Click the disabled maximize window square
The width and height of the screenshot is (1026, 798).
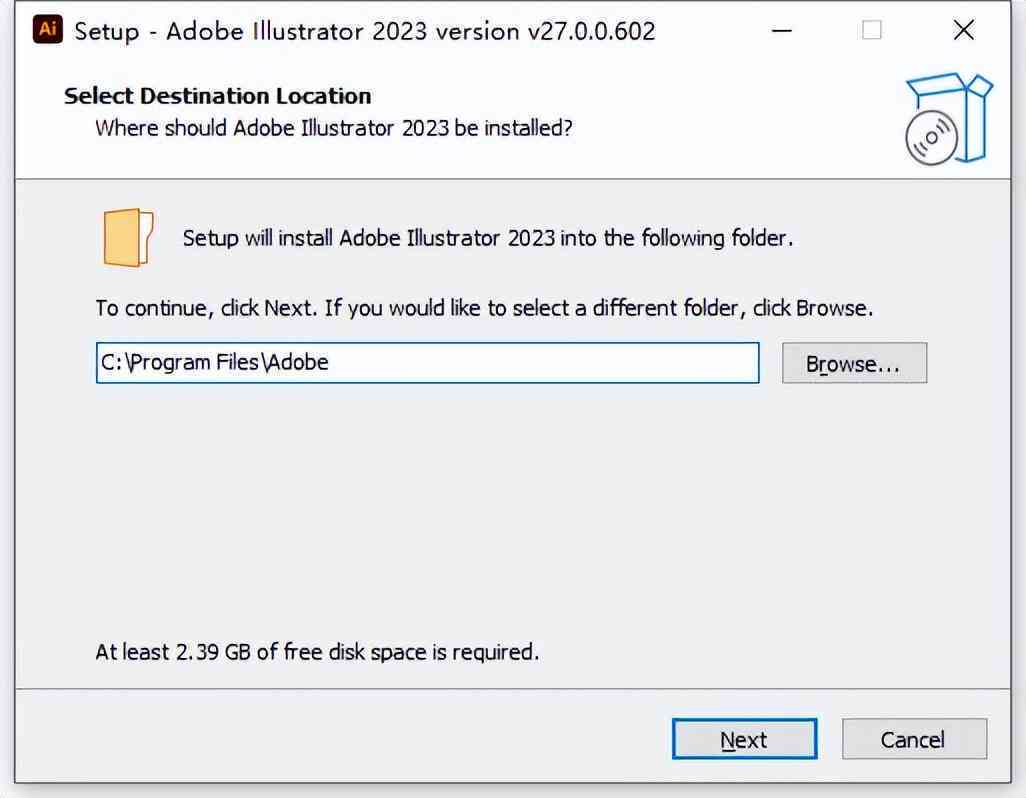click(x=872, y=30)
